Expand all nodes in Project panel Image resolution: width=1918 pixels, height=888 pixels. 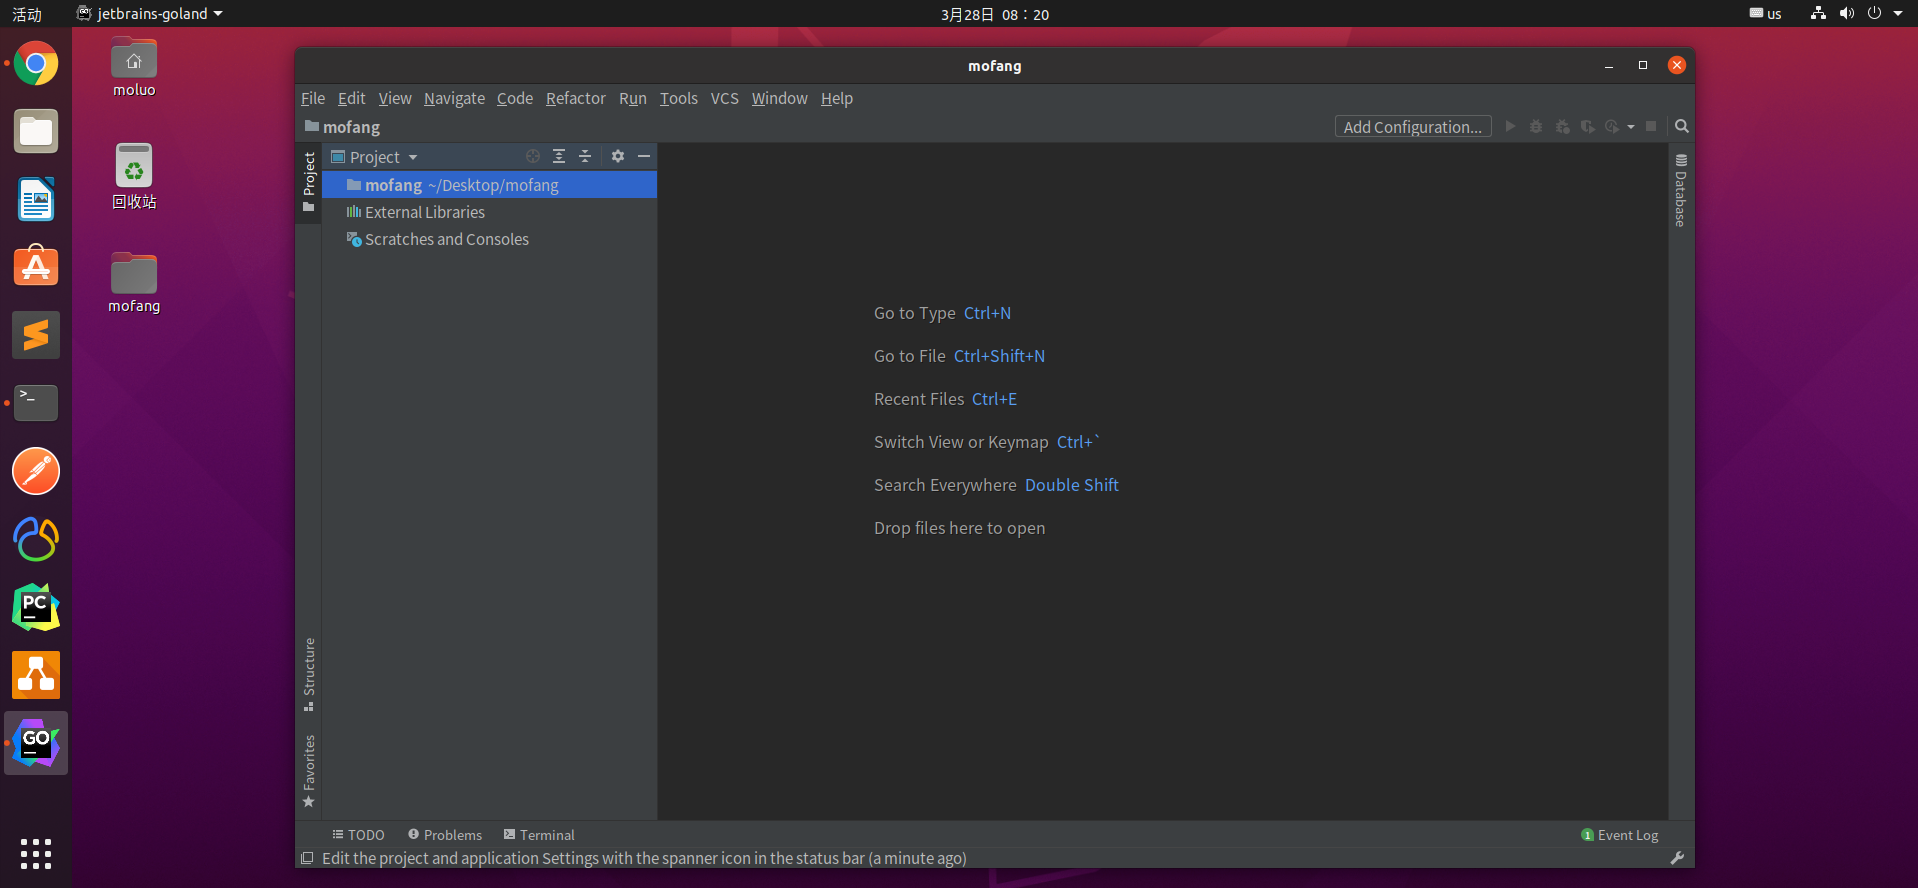[559, 156]
